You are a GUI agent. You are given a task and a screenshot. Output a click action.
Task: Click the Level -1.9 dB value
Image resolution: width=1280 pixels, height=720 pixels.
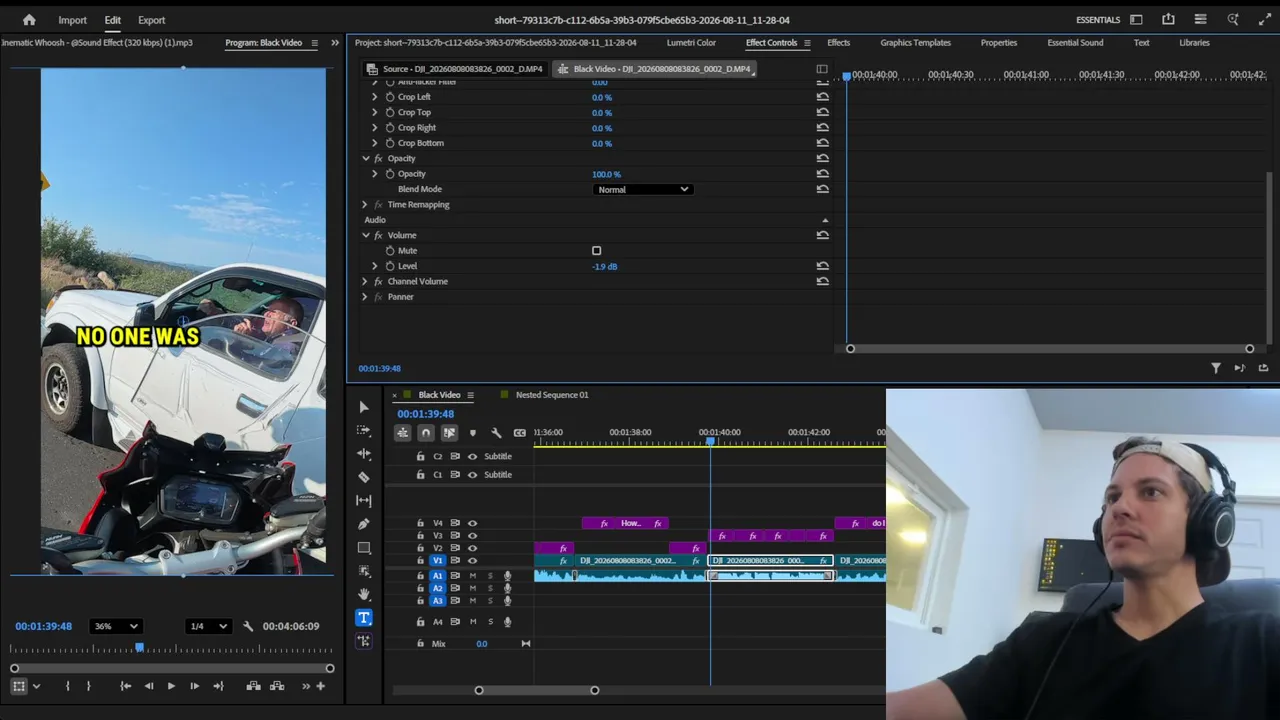[604, 266]
